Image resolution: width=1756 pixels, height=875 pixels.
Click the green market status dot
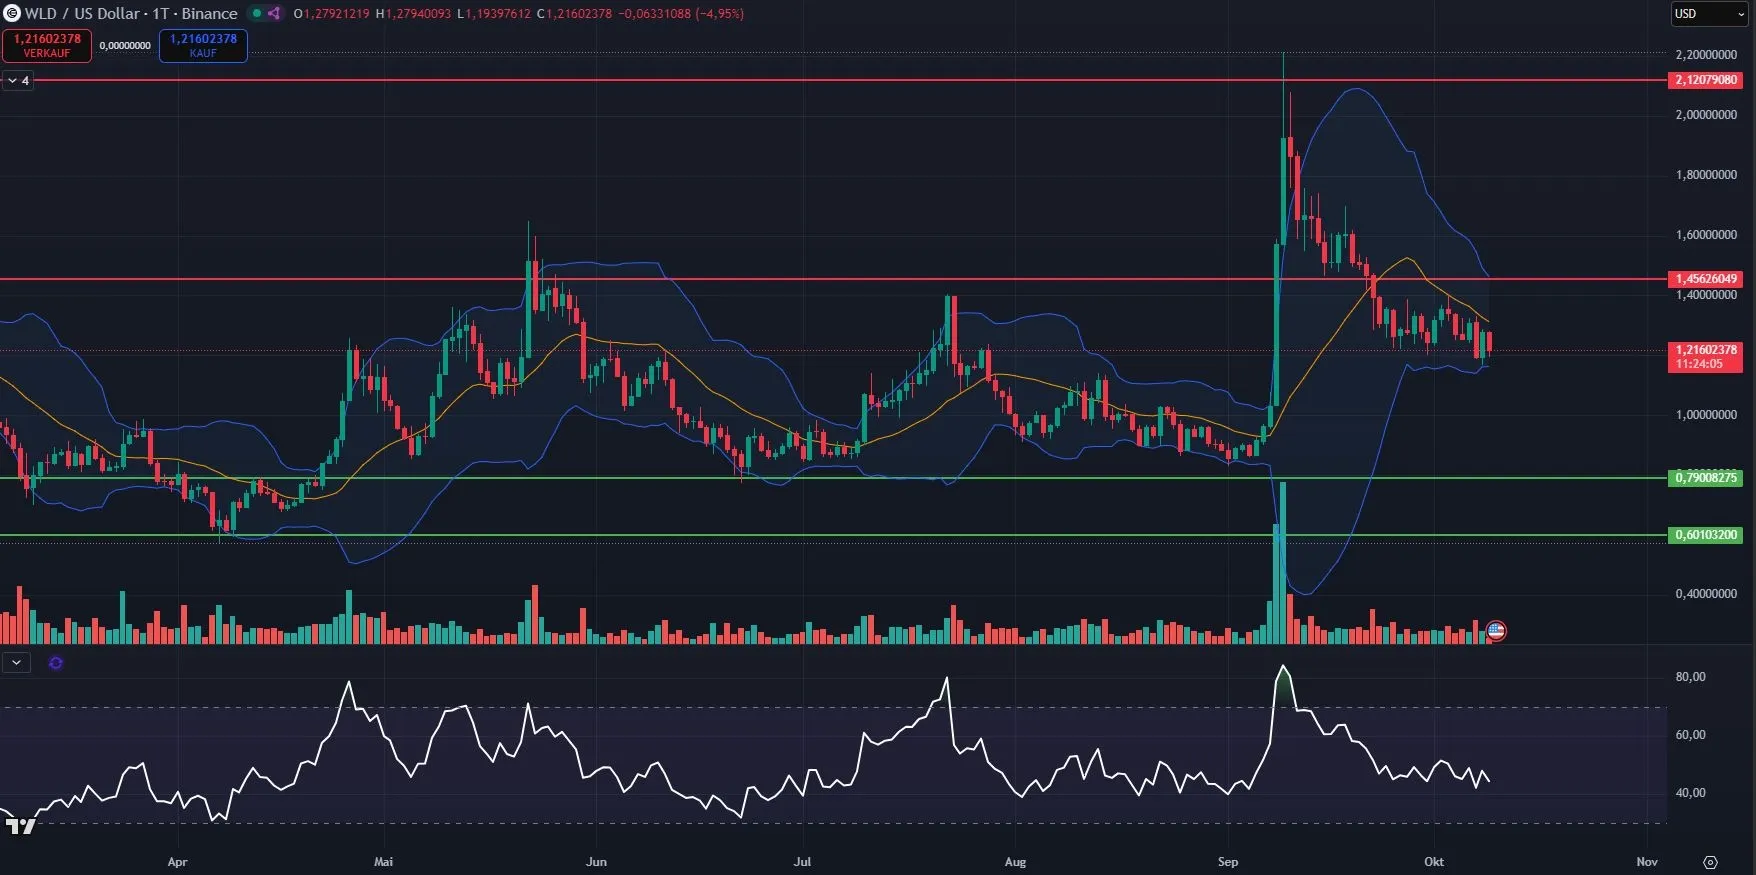(x=256, y=13)
